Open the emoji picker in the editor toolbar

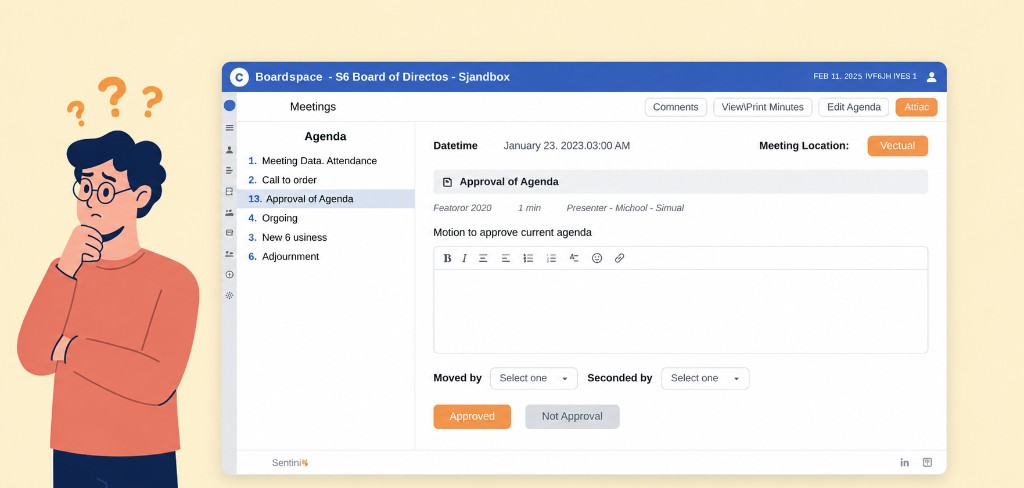tap(597, 258)
